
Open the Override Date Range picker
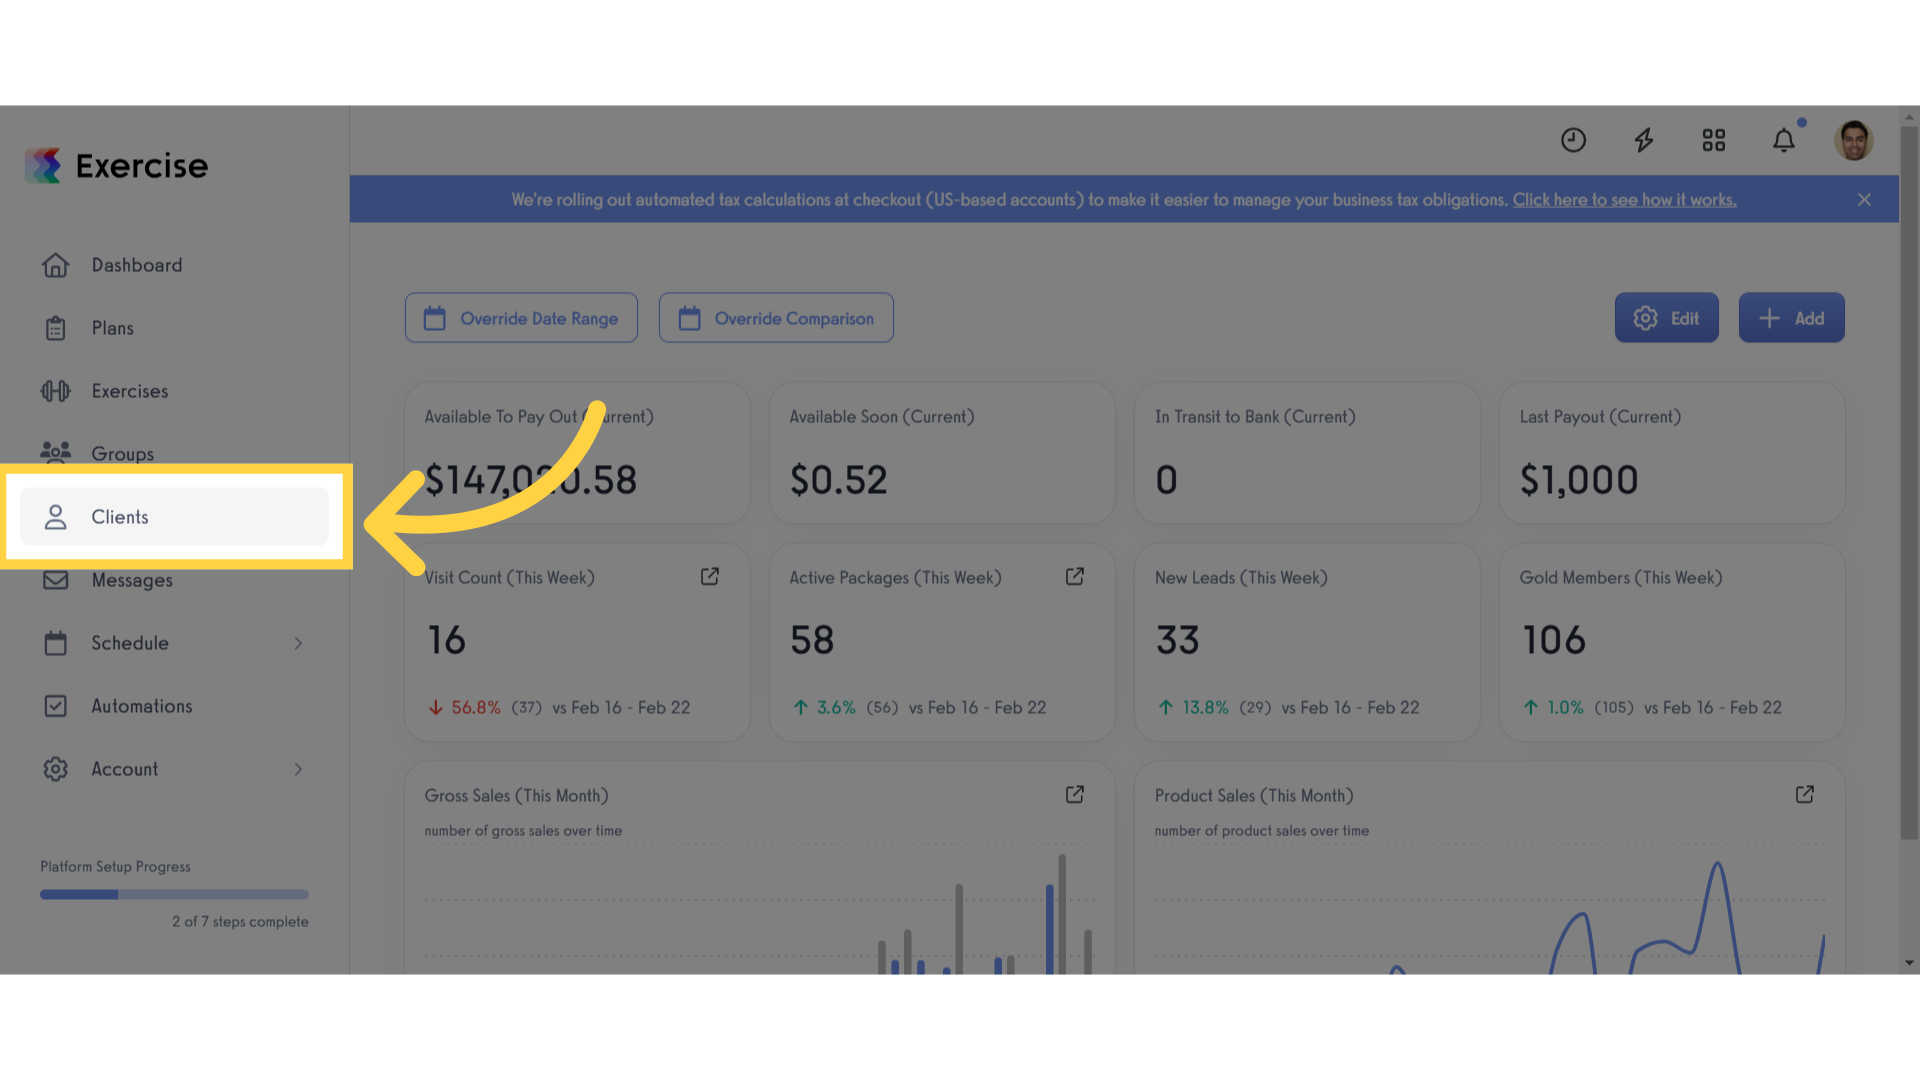tap(521, 318)
